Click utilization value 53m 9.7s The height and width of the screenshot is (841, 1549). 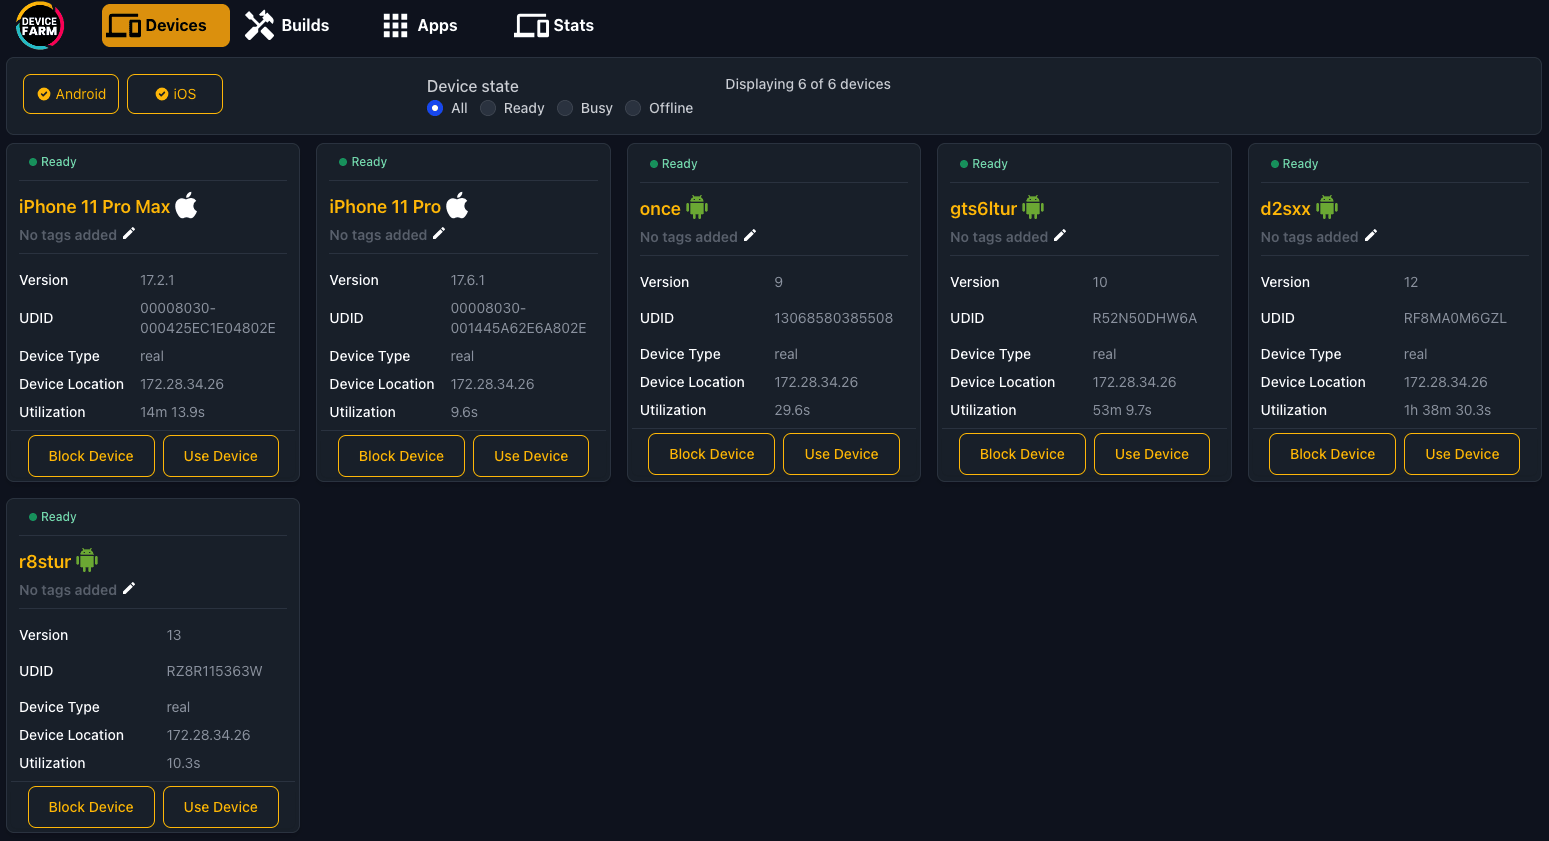(x=1122, y=410)
